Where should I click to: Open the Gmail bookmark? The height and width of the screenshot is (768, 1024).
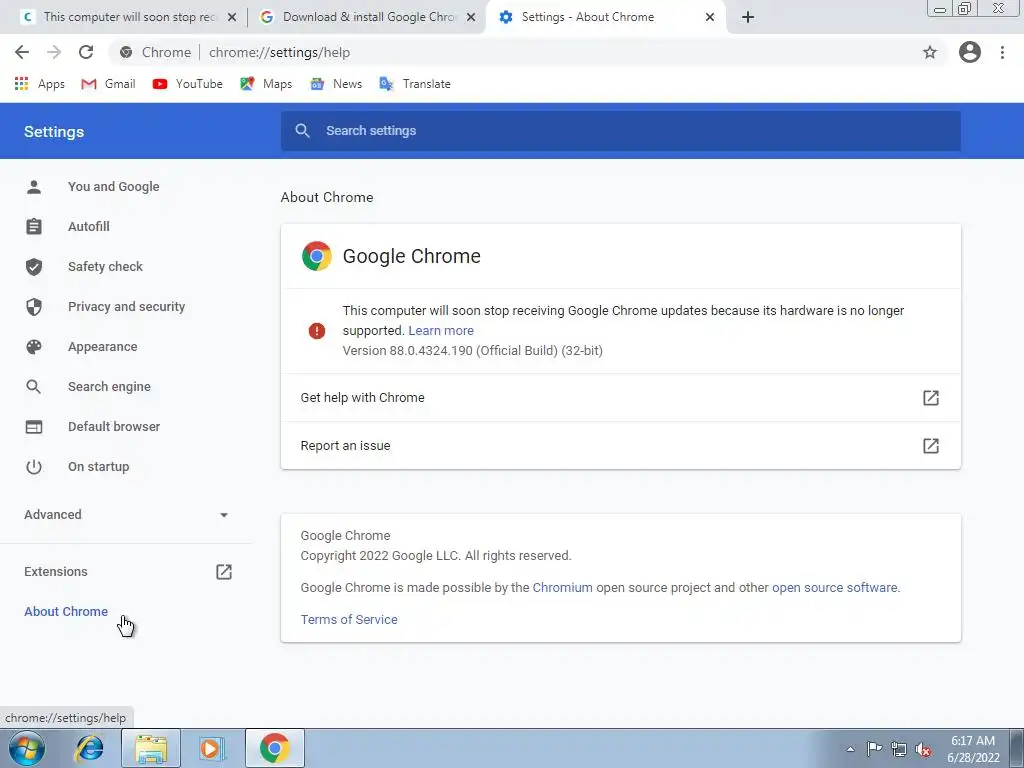pyautogui.click(x=108, y=84)
